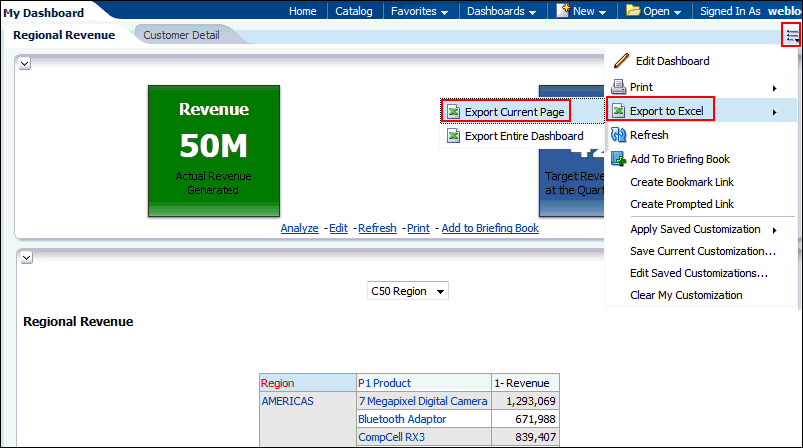Choose Edit Saved Customizations
The image size is (803, 448).
(699, 273)
